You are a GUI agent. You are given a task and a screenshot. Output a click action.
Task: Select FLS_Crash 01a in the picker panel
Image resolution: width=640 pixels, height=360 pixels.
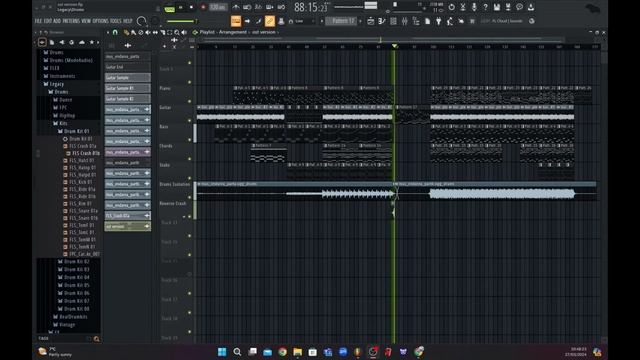[127, 216]
